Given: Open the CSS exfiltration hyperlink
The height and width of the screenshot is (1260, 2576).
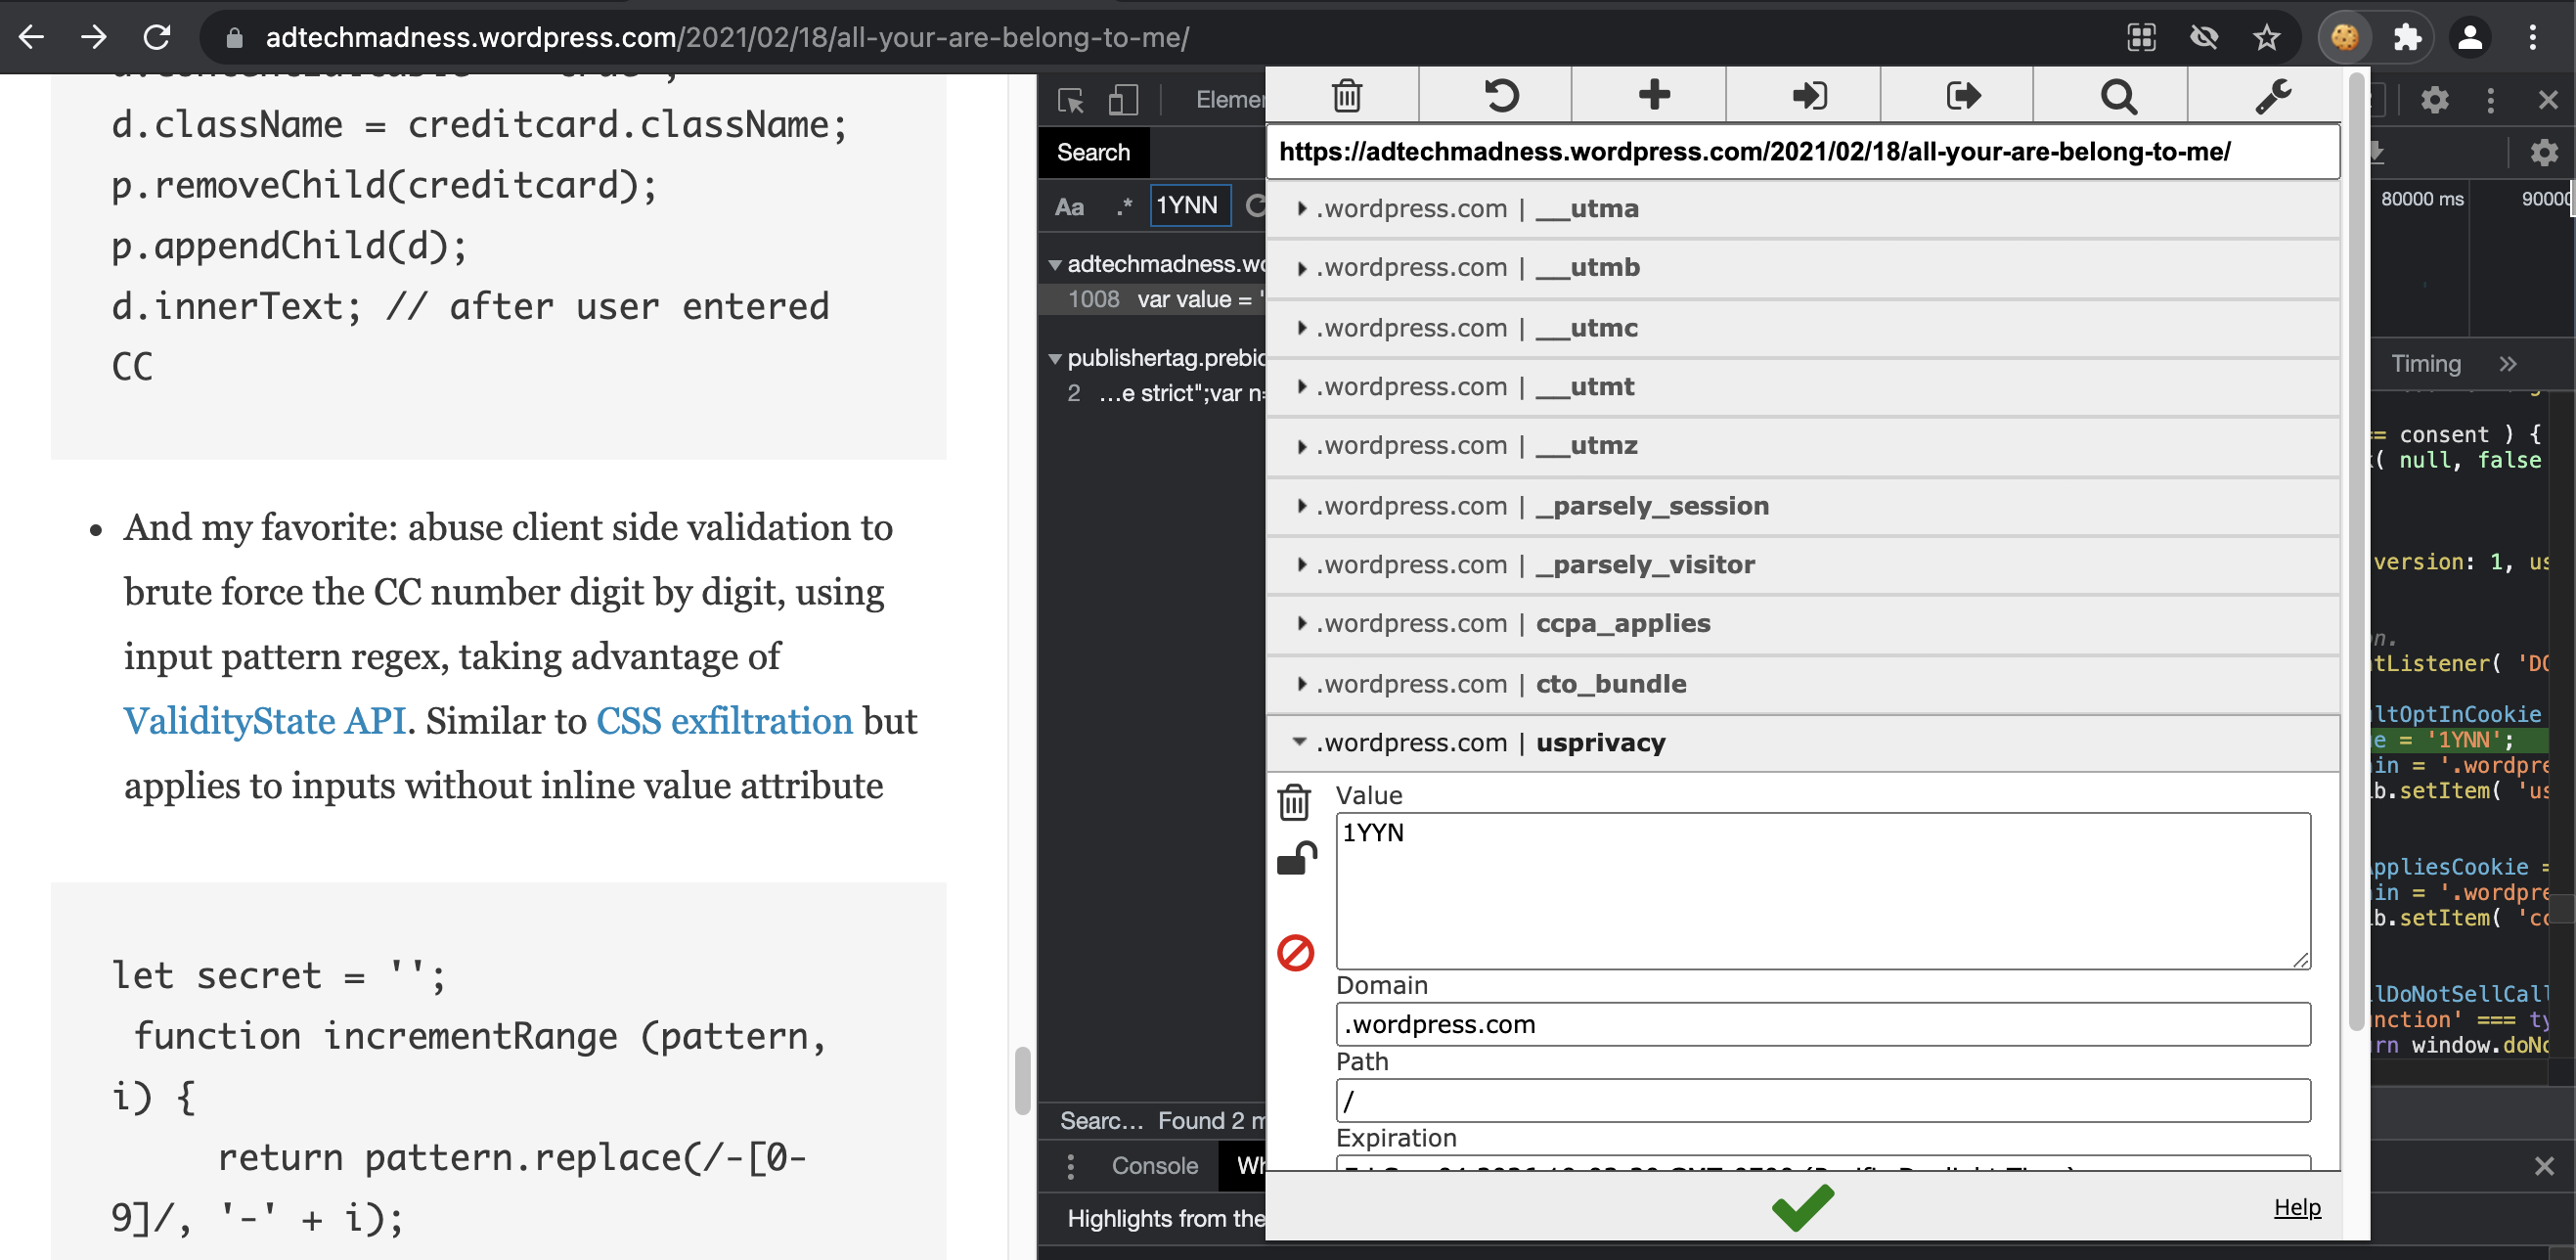Looking at the screenshot, I should [x=724, y=720].
